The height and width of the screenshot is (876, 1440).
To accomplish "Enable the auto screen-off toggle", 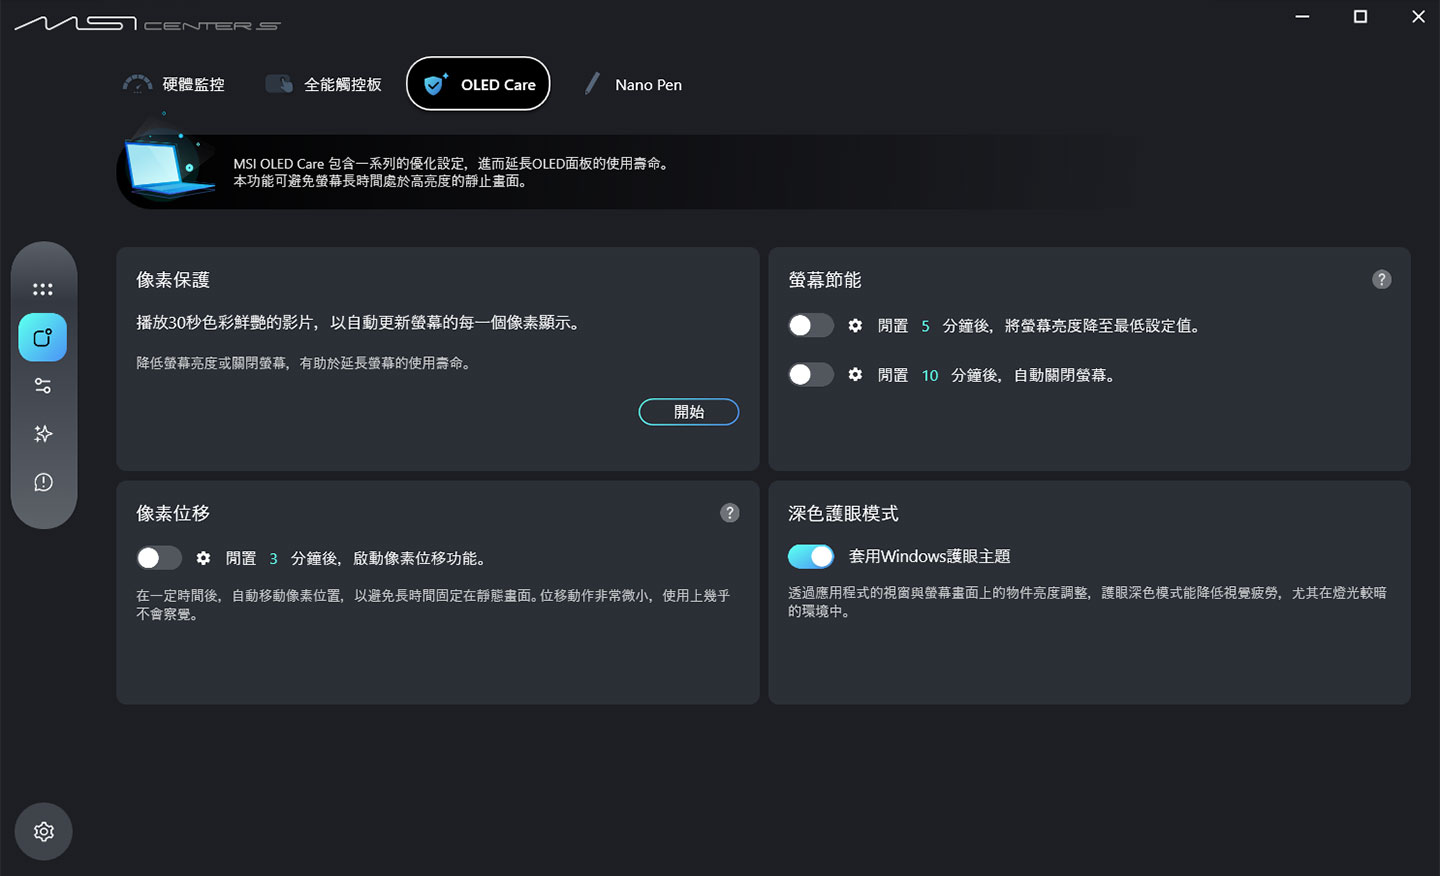I will [811, 374].
